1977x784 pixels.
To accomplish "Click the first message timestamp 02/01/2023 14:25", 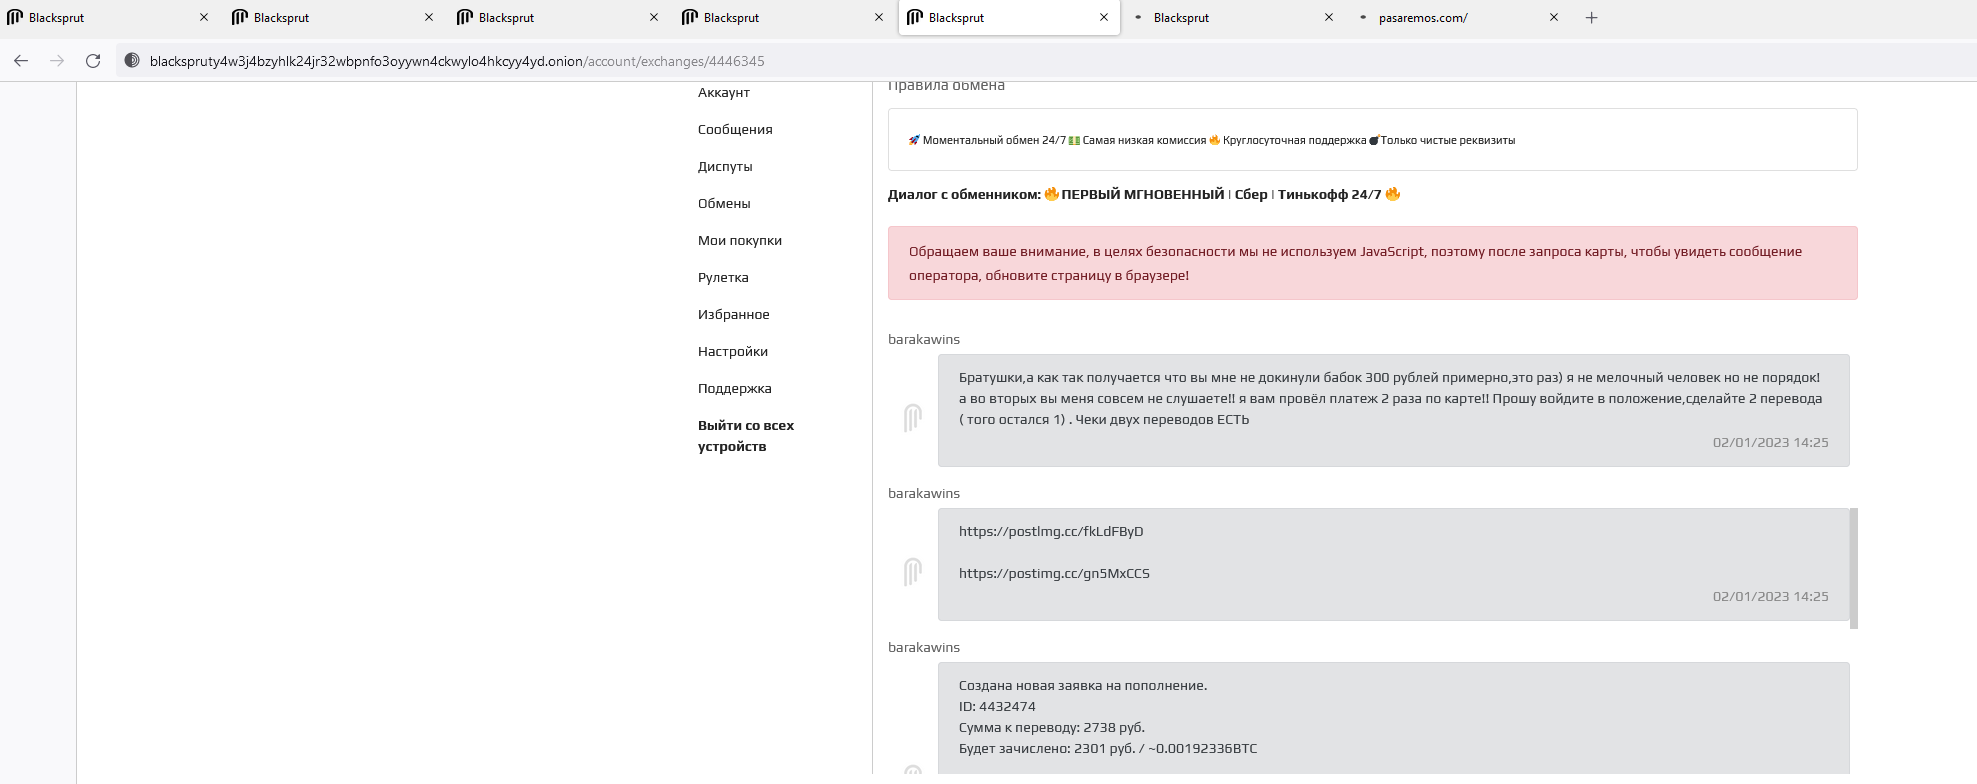I will click(1770, 442).
